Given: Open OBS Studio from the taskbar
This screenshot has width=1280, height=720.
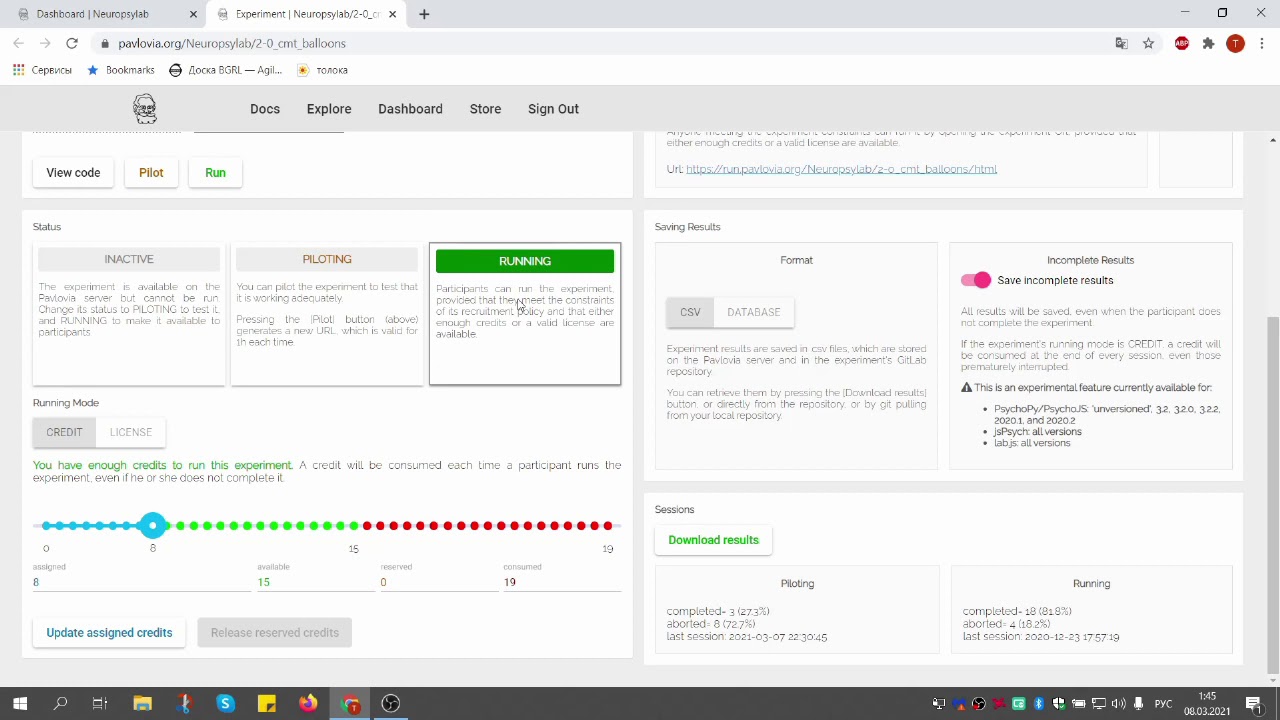Looking at the screenshot, I should click(391, 703).
